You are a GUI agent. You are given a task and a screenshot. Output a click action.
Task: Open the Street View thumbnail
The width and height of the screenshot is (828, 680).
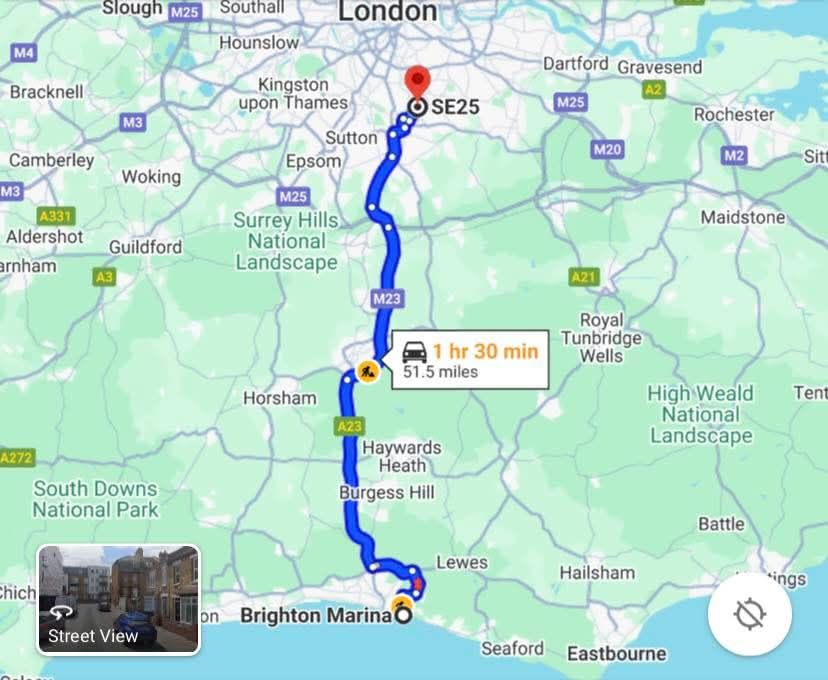(x=119, y=600)
